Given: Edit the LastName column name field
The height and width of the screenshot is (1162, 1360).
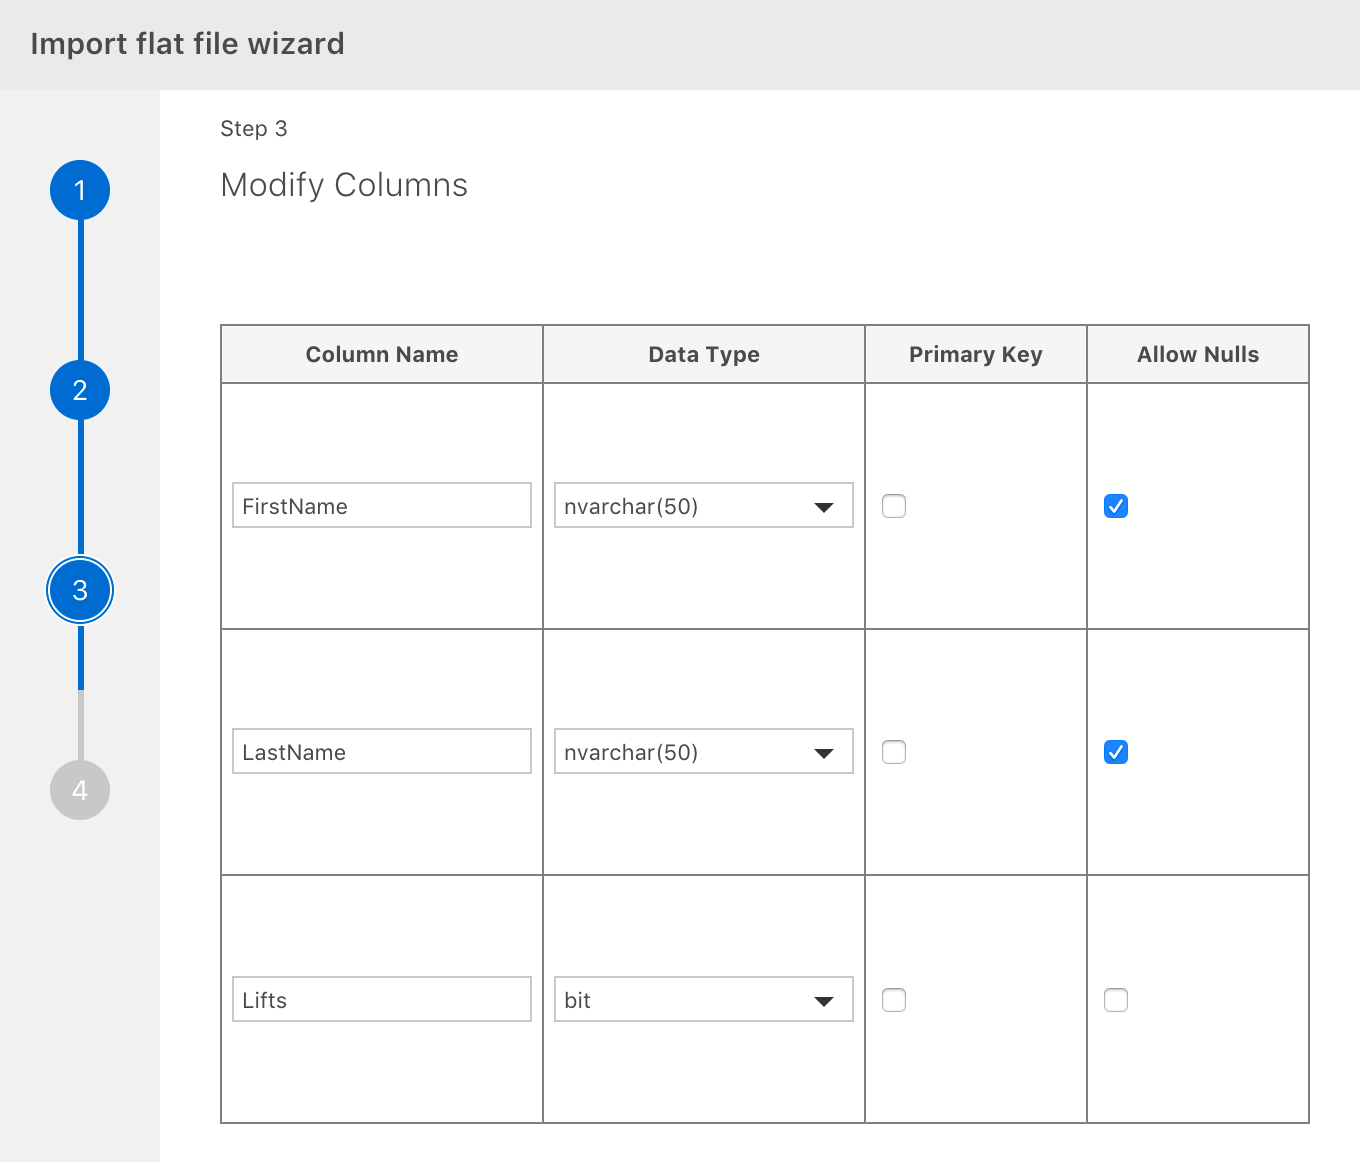Looking at the screenshot, I should coord(381,751).
